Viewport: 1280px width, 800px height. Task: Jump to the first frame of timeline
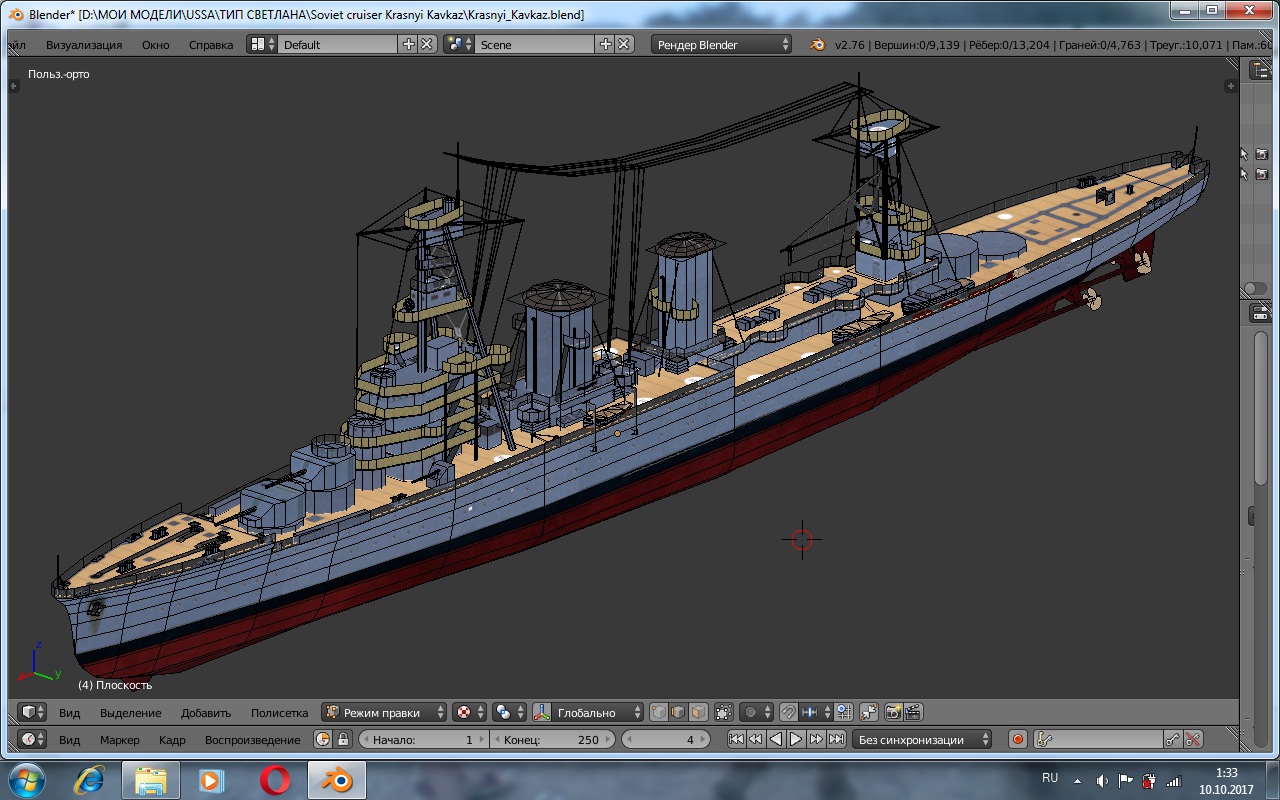point(736,740)
